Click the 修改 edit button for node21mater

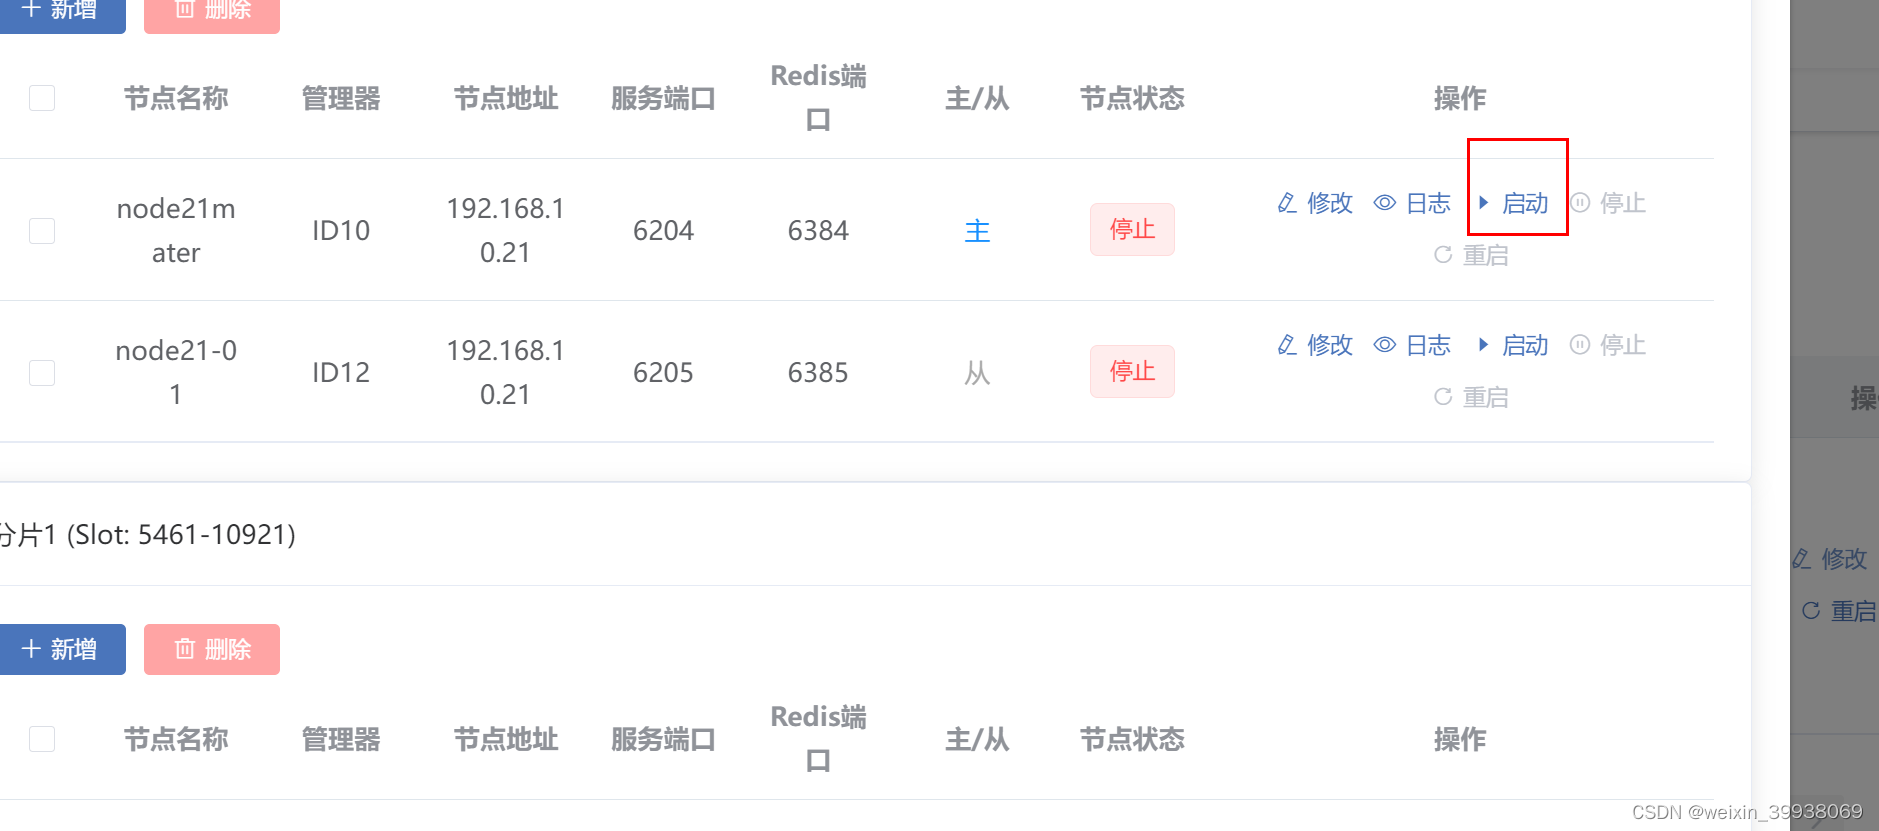(x=1315, y=203)
